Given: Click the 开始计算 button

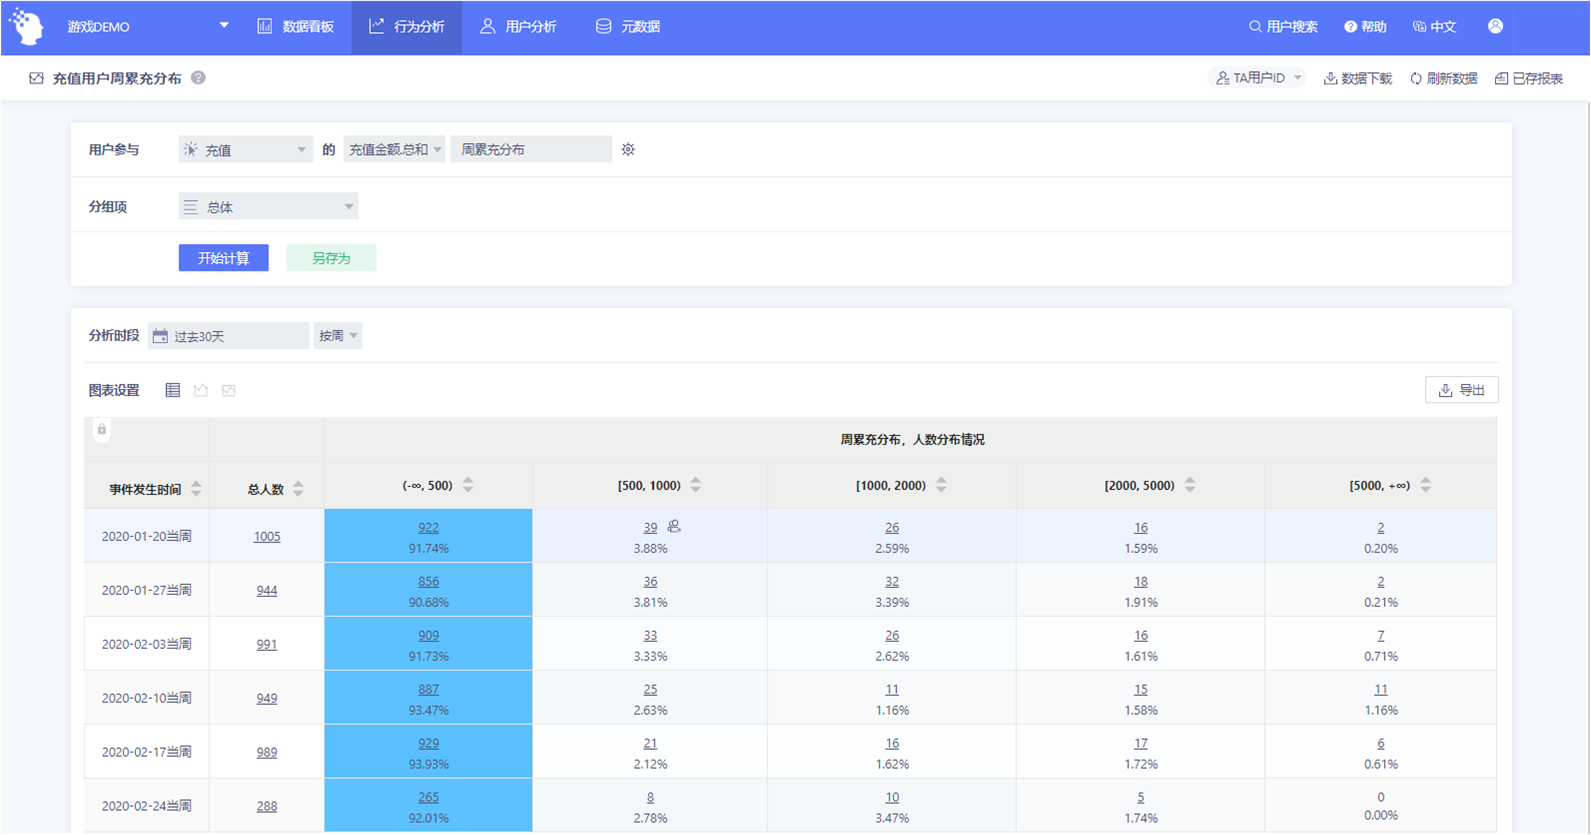Looking at the screenshot, I should click(x=223, y=258).
